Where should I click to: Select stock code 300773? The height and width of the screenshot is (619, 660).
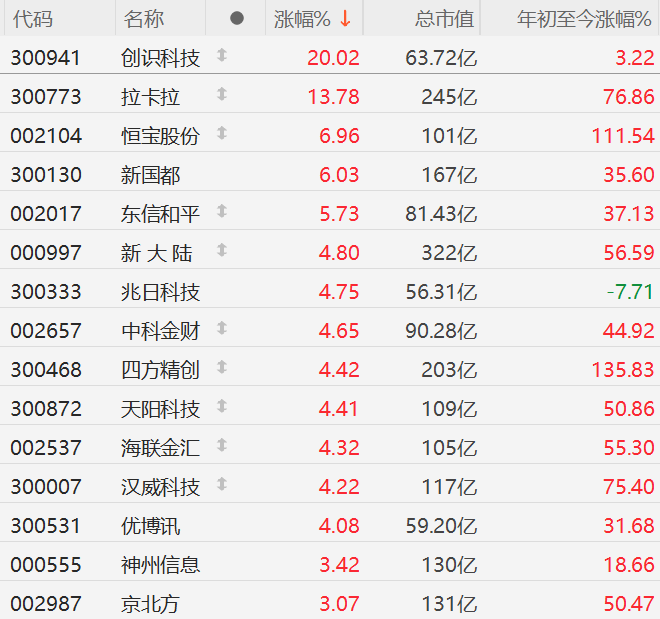[x=45, y=97]
